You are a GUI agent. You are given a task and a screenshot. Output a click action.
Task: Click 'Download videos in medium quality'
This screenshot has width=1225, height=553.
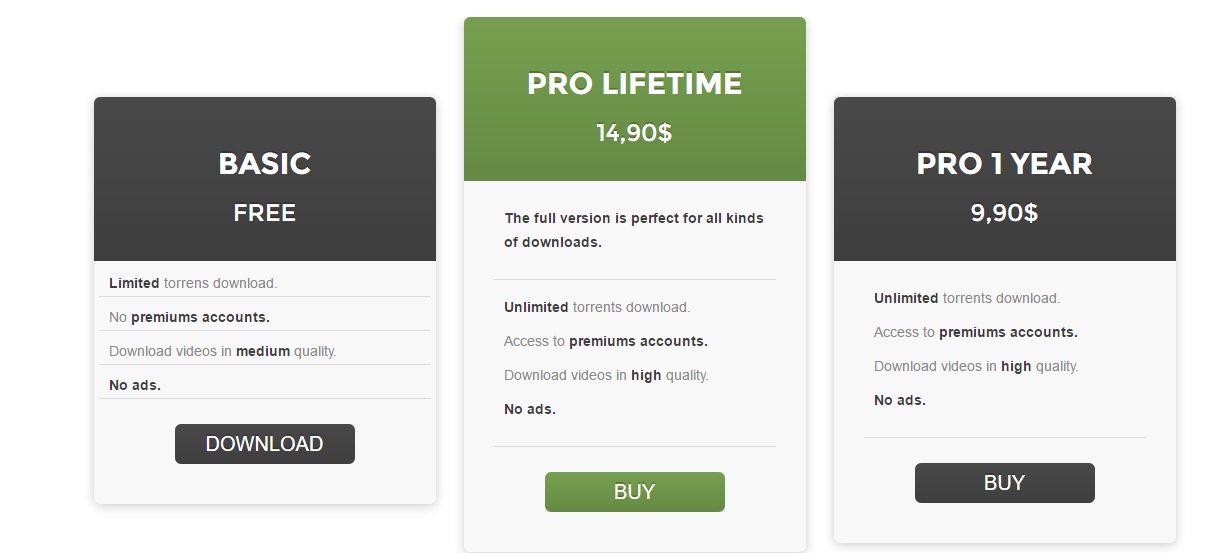point(223,351)
